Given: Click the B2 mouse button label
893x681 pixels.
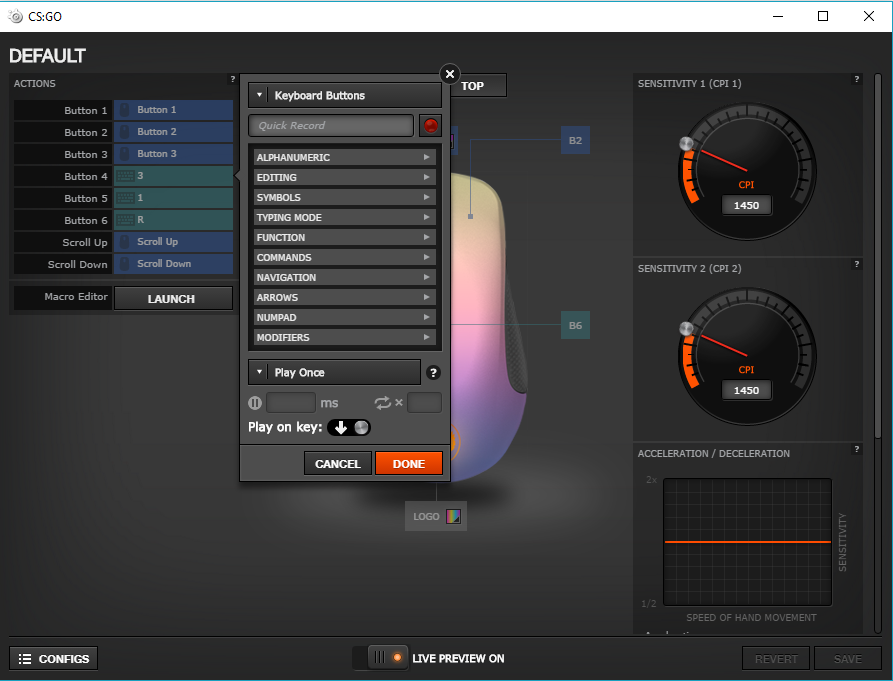Looking at the screenshot, I should (x=575, y=141).
